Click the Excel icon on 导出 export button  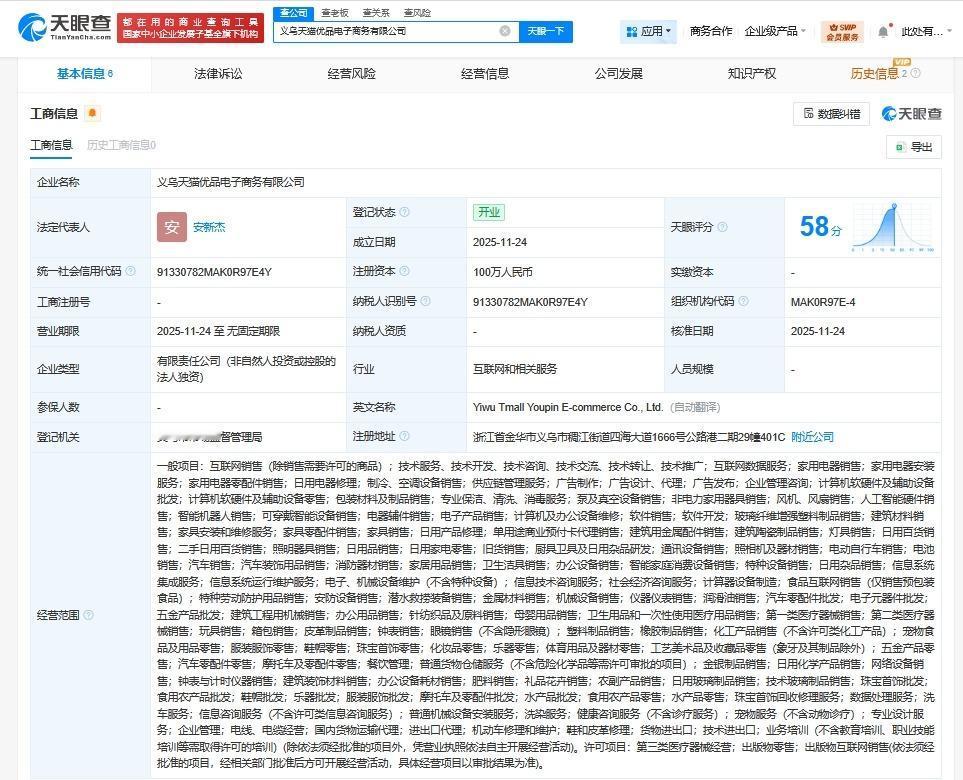tap(900, 147)
